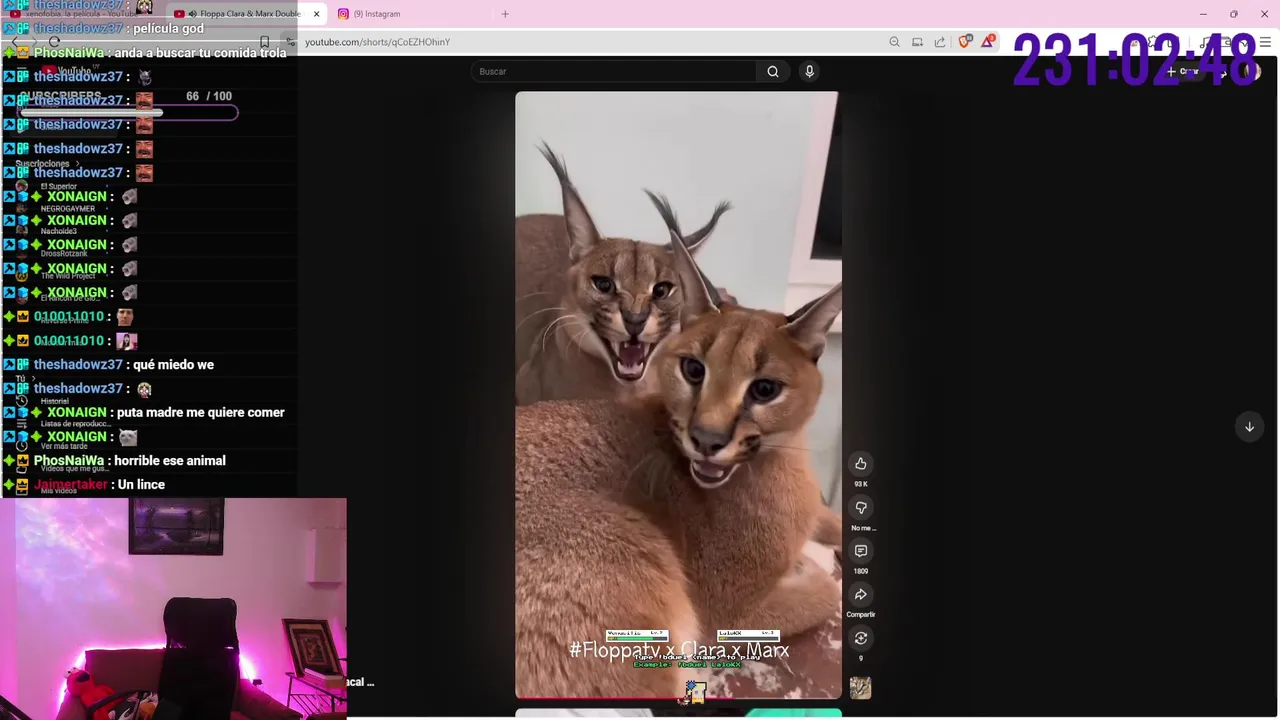Image resolution: width=1280 pixels, height=720 pixels.
Task: Open the sound thumbnail below the remix button
Action: pos(860,688)
